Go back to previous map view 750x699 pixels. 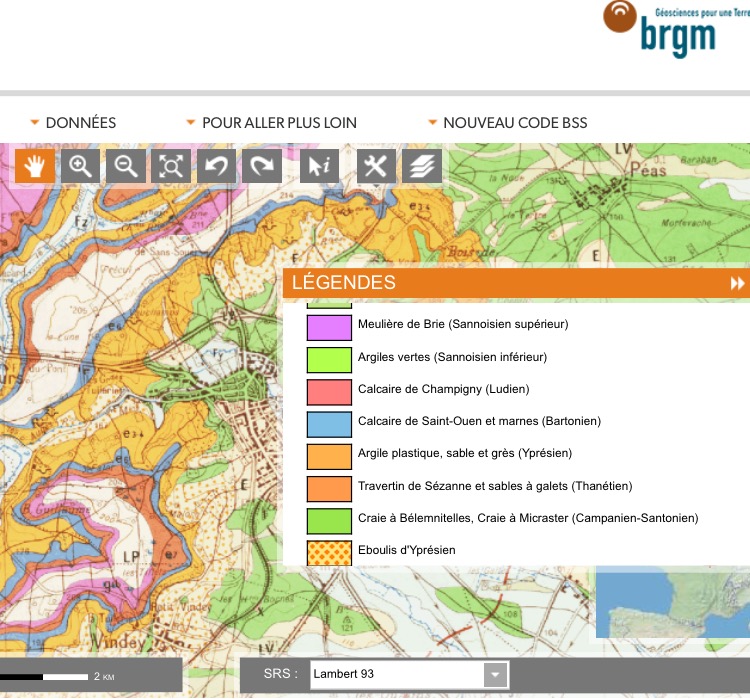(x=216, y=166)
